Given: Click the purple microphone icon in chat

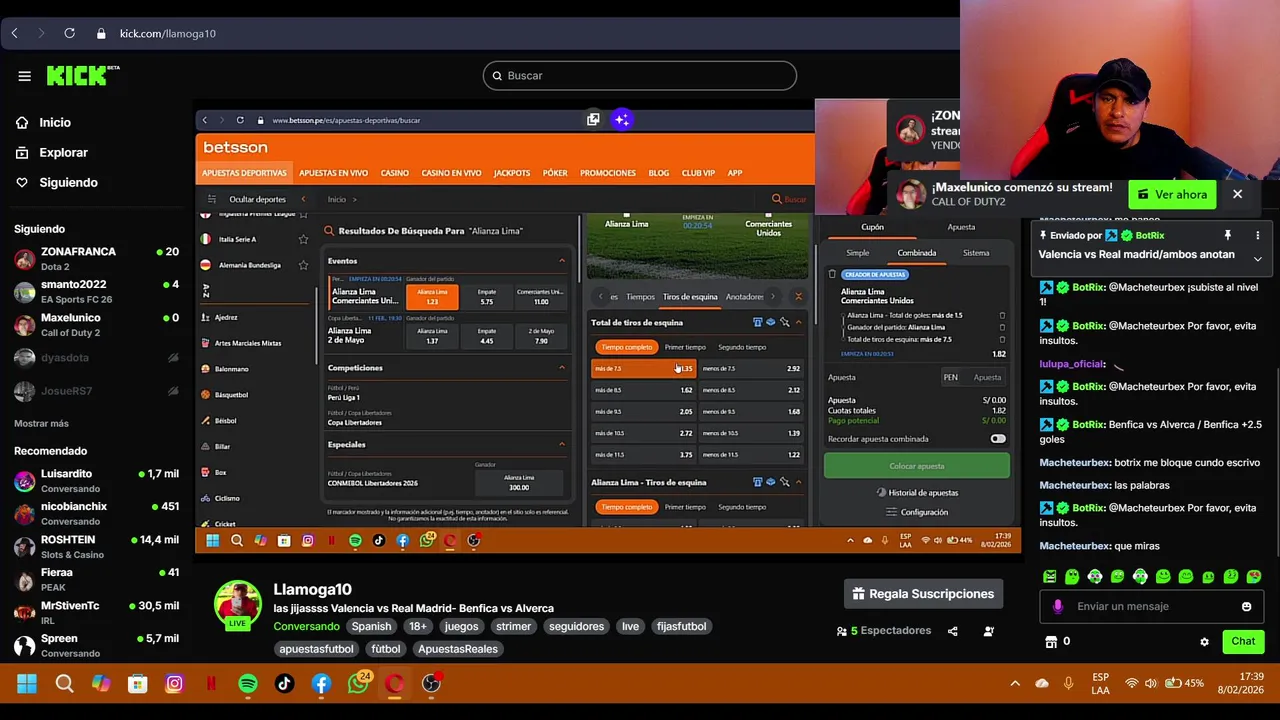Looking at the screenshot, I should click(x=1058, y=606).
